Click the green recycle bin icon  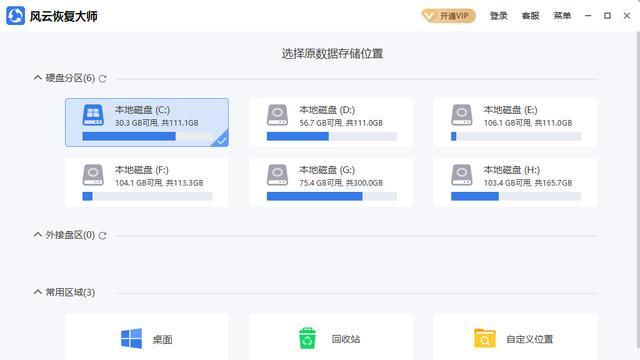(307, 338)
